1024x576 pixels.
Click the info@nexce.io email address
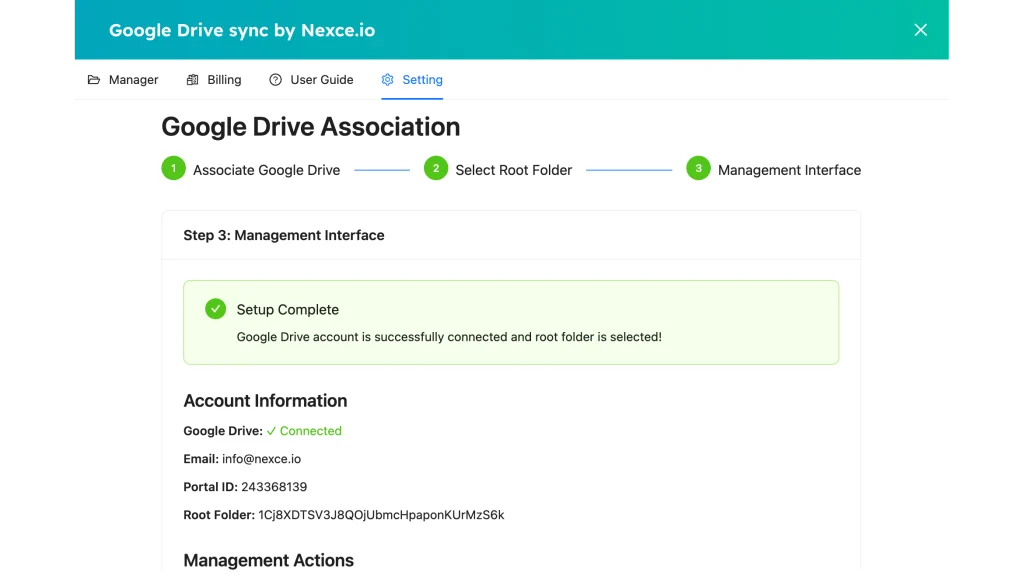pyautogui.click(x=261, y=459)
